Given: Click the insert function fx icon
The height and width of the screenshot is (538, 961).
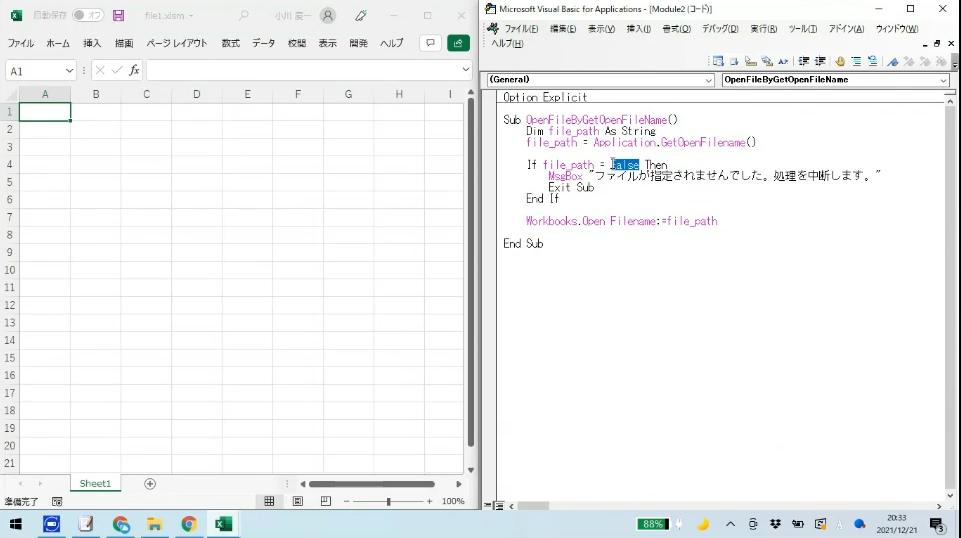Looking at the screenshot, I should (135, 71).
